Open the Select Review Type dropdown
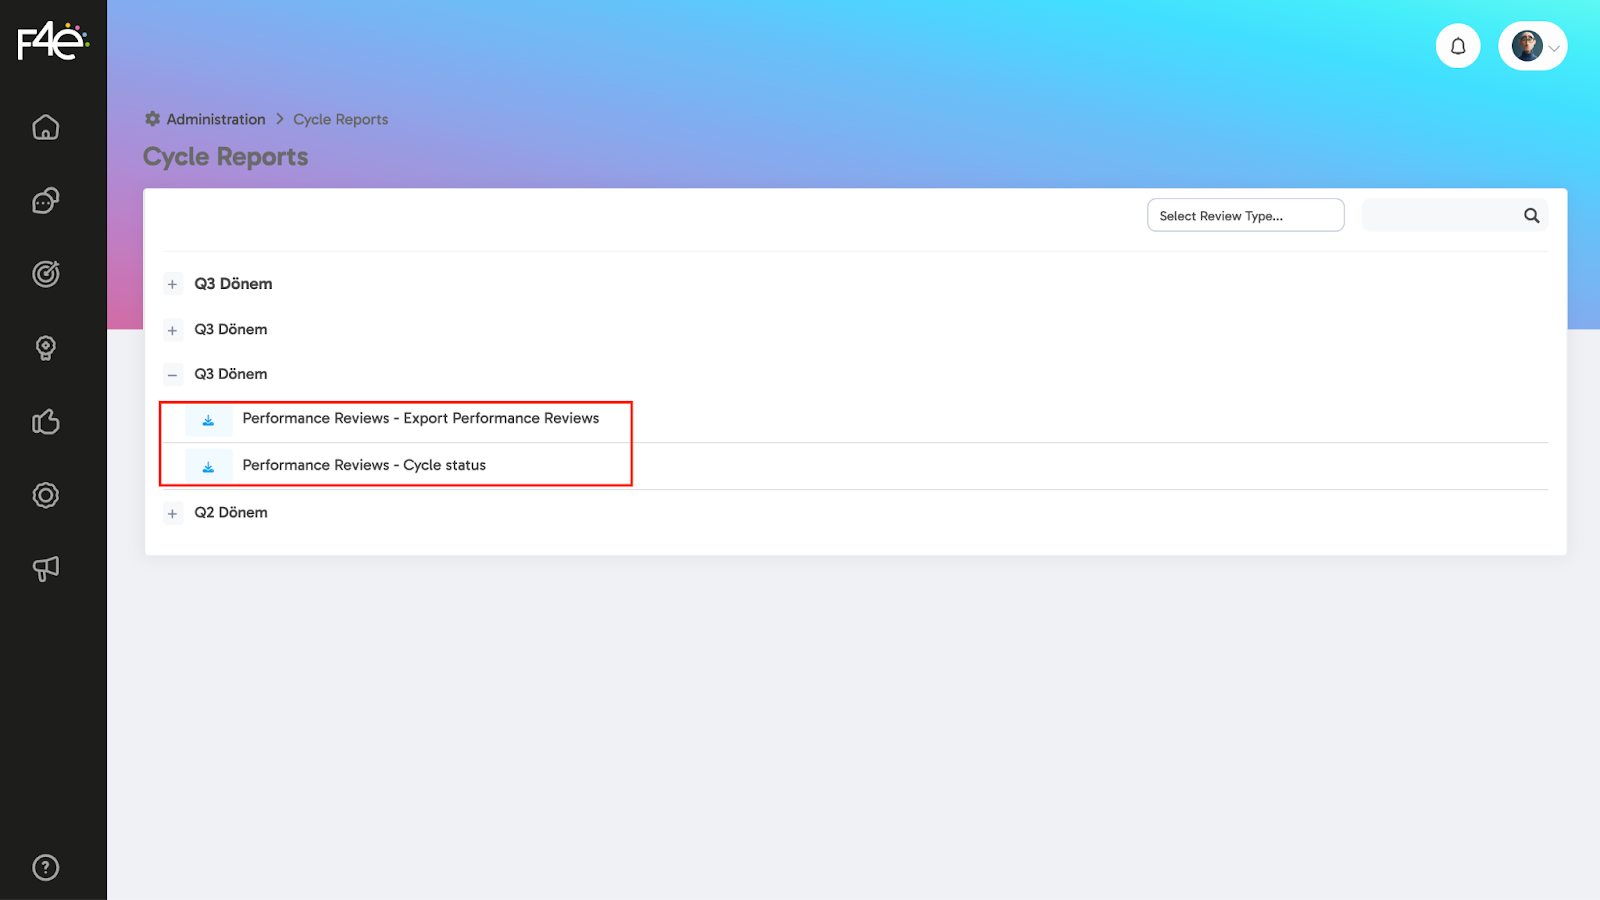Viewport: 1600px width, 900px height. click(x=1245, y=216)
